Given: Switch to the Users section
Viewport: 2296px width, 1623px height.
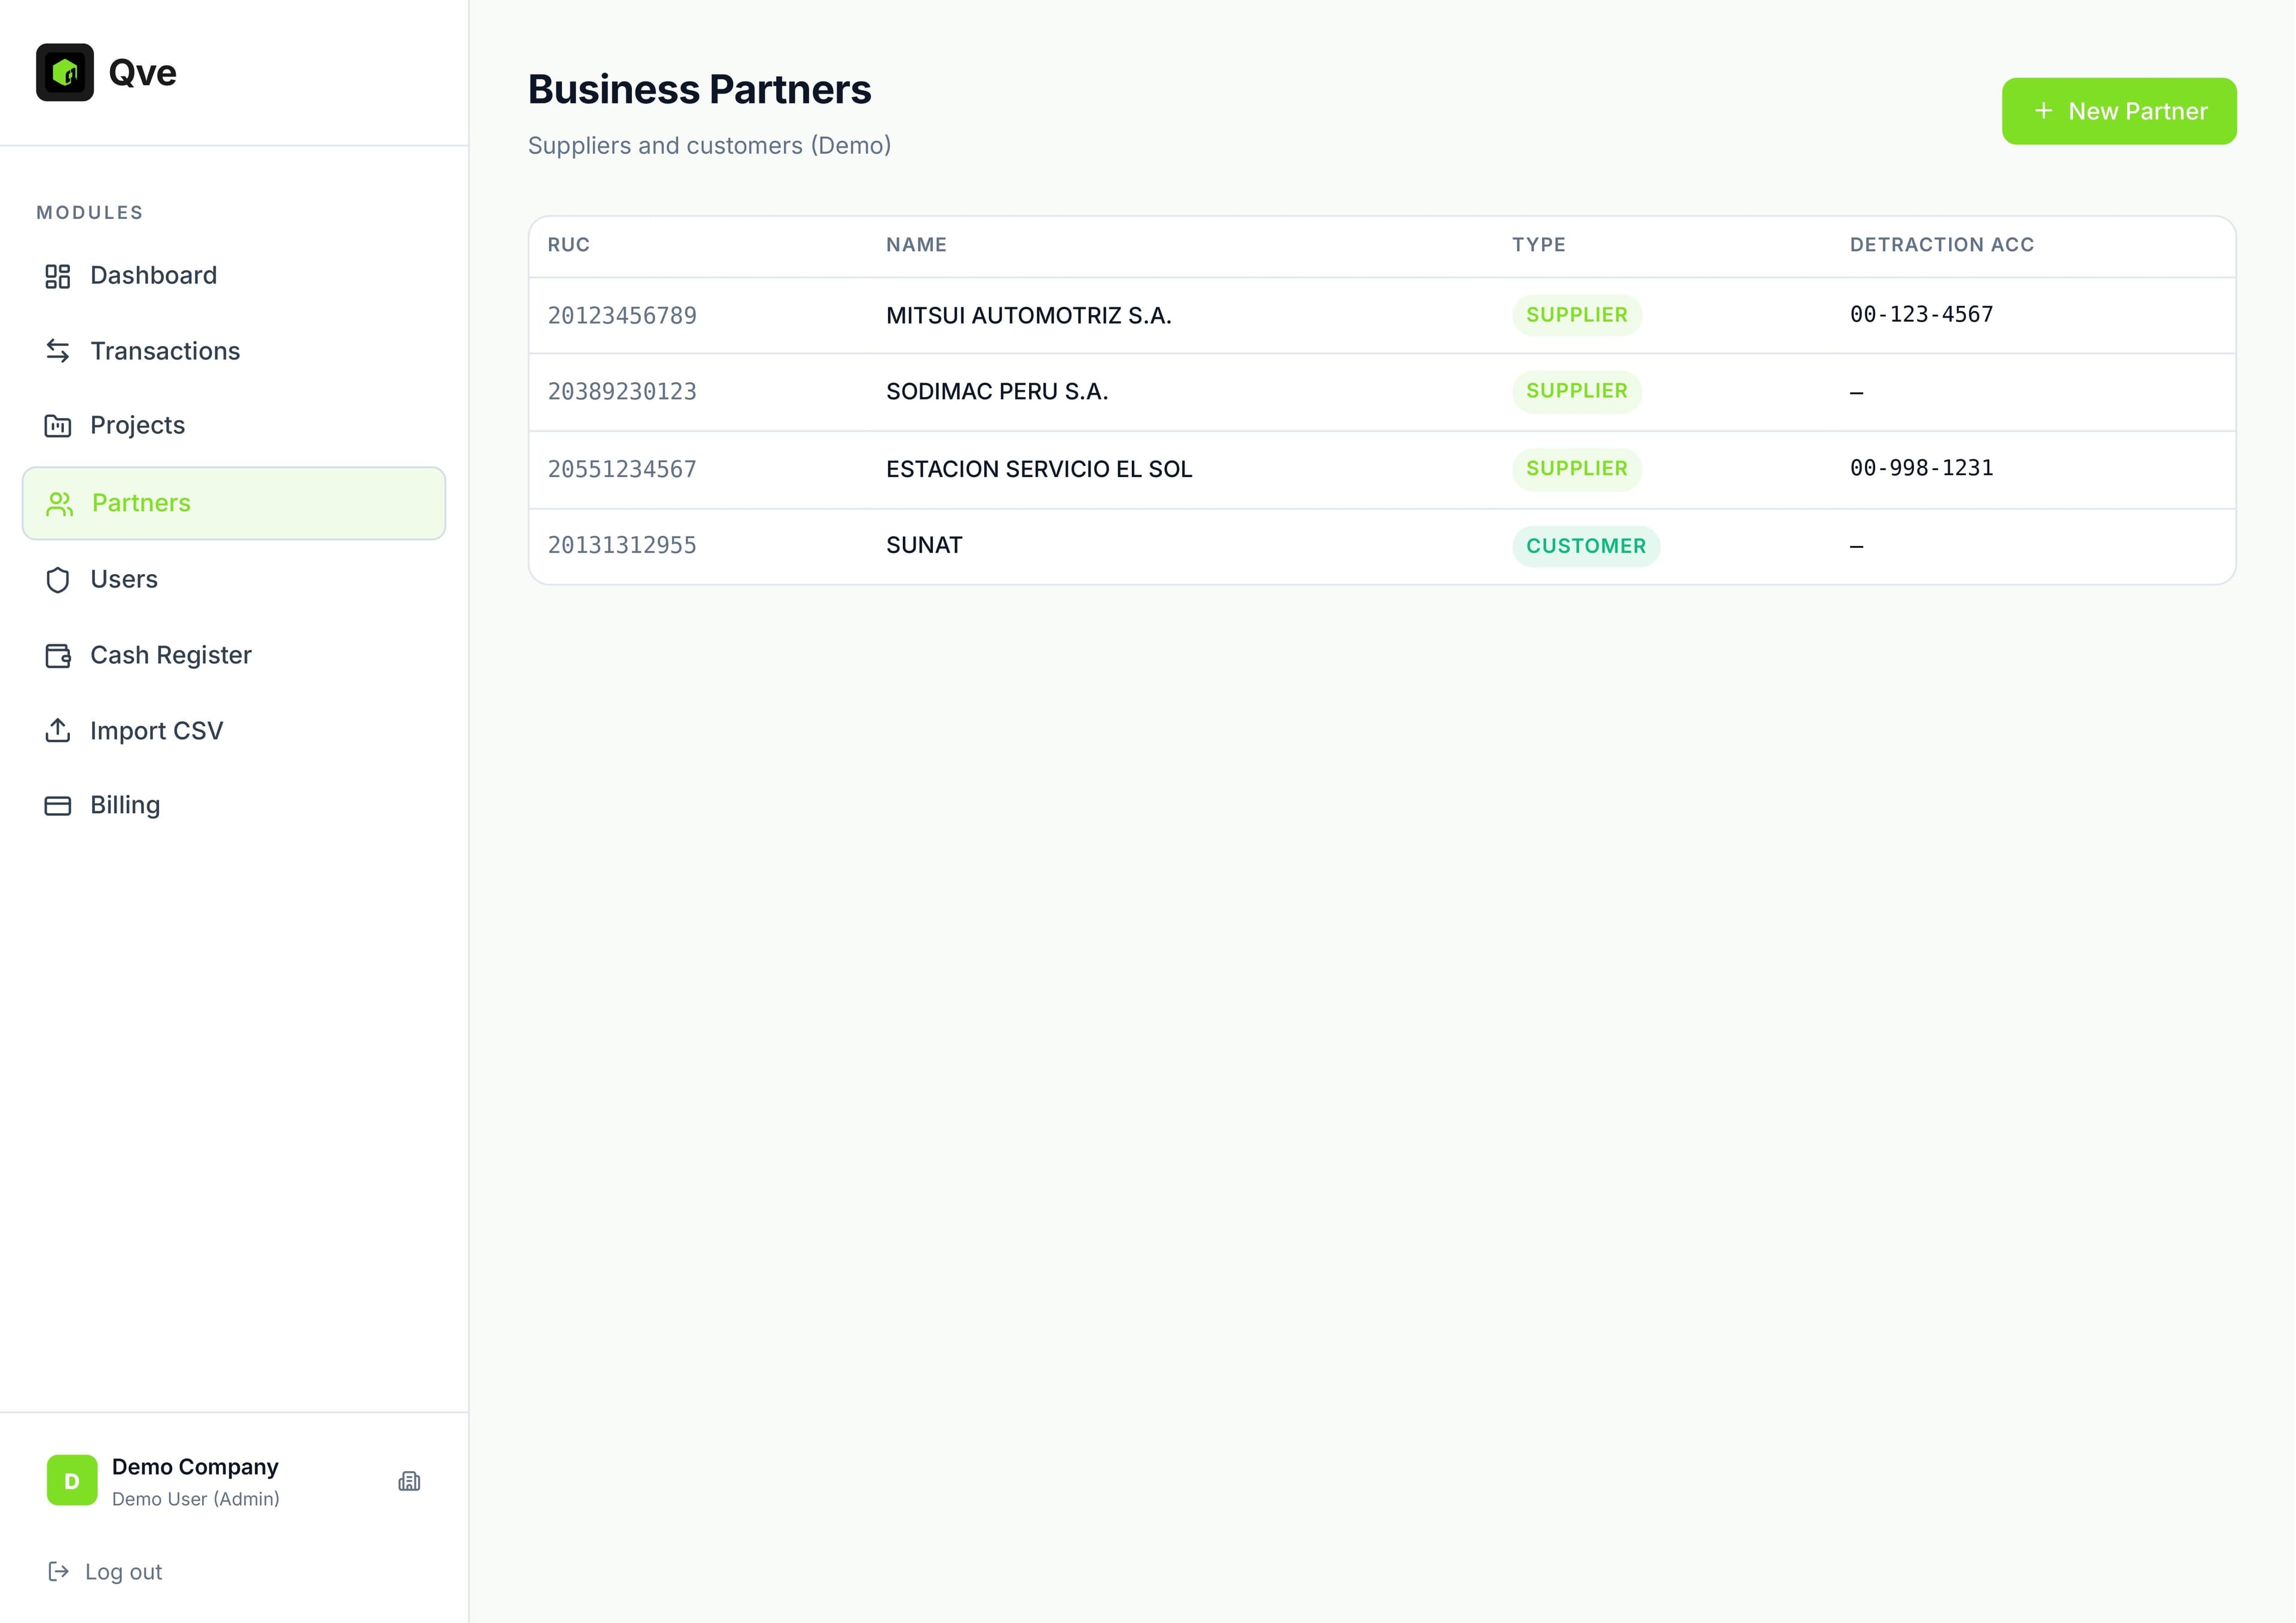Looking at the screenshot, I should click(124, 579).
